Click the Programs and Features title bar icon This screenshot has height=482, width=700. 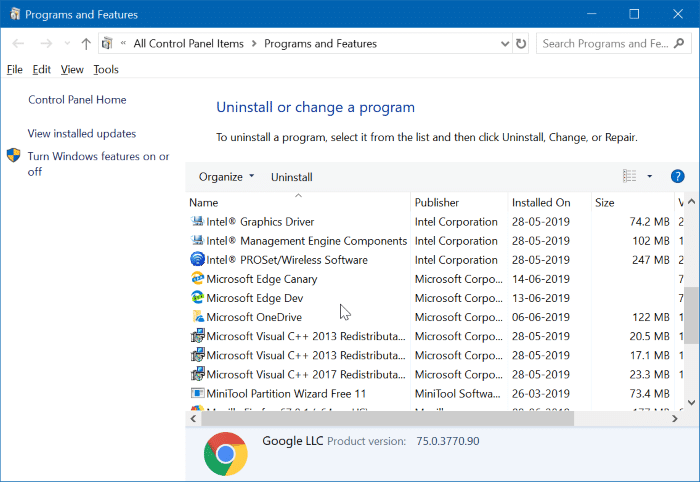click(x=15, y=14)
